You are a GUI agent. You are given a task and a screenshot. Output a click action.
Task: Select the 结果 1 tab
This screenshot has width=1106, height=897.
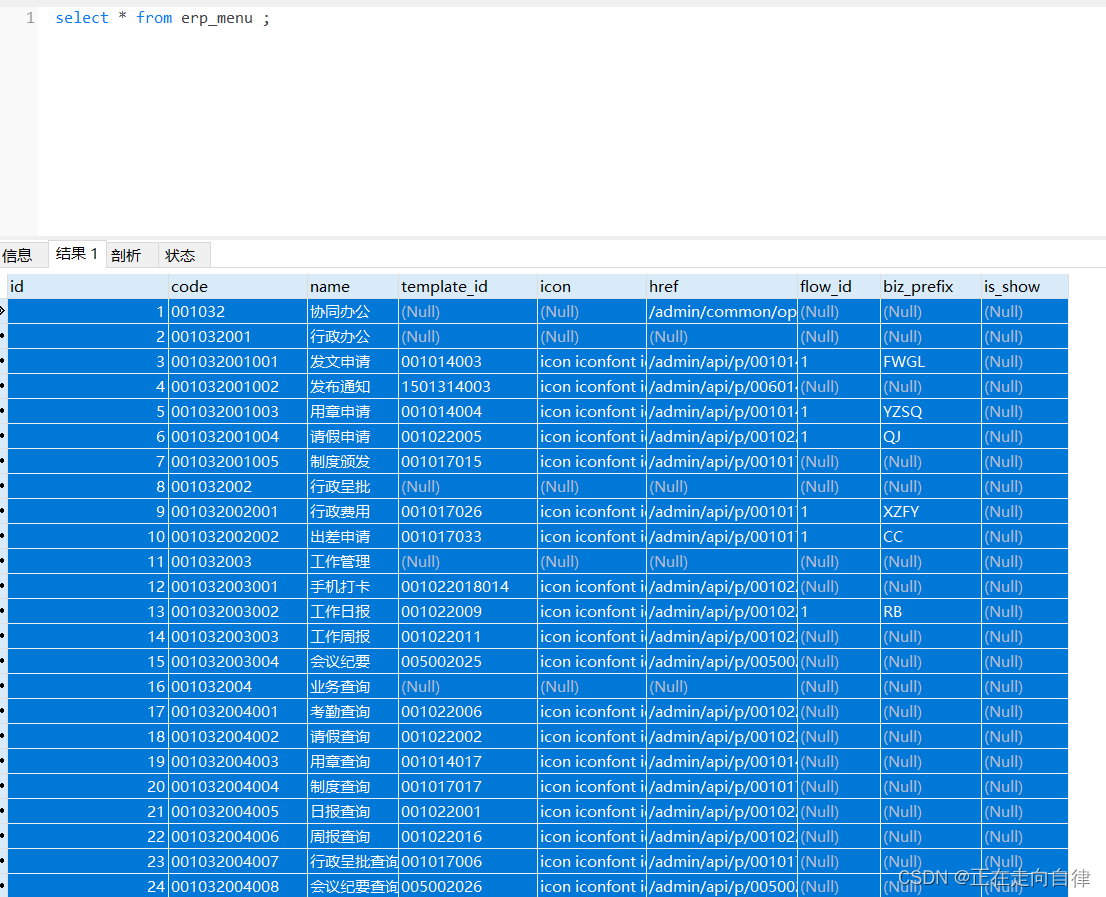[x=77, y=254]
